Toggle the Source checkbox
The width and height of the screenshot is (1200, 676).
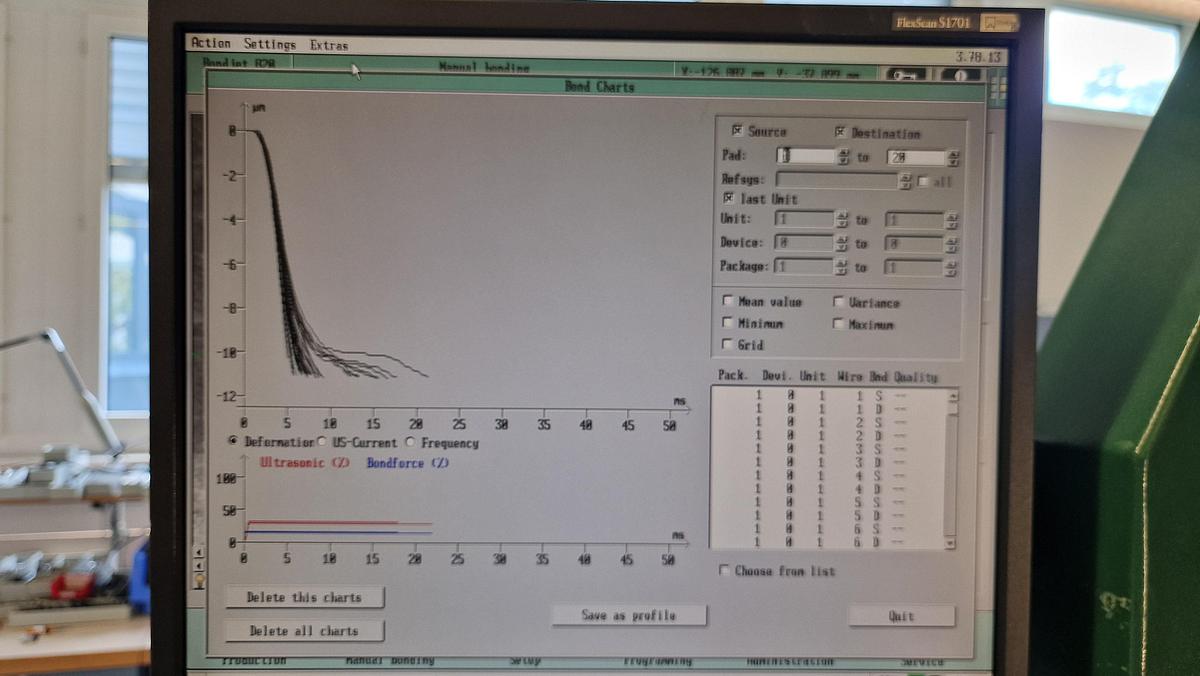point(737,130)
